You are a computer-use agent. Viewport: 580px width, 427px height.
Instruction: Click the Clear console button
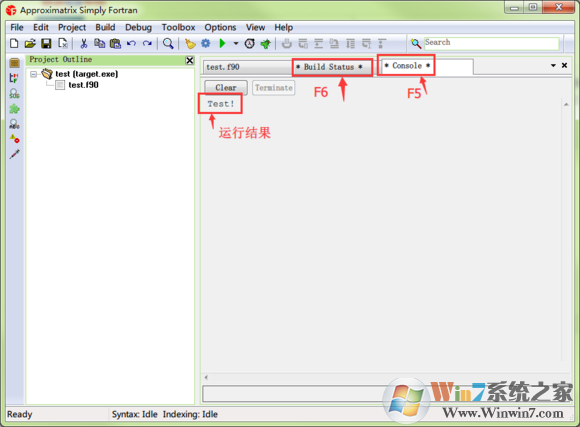[x=226, y=88]
